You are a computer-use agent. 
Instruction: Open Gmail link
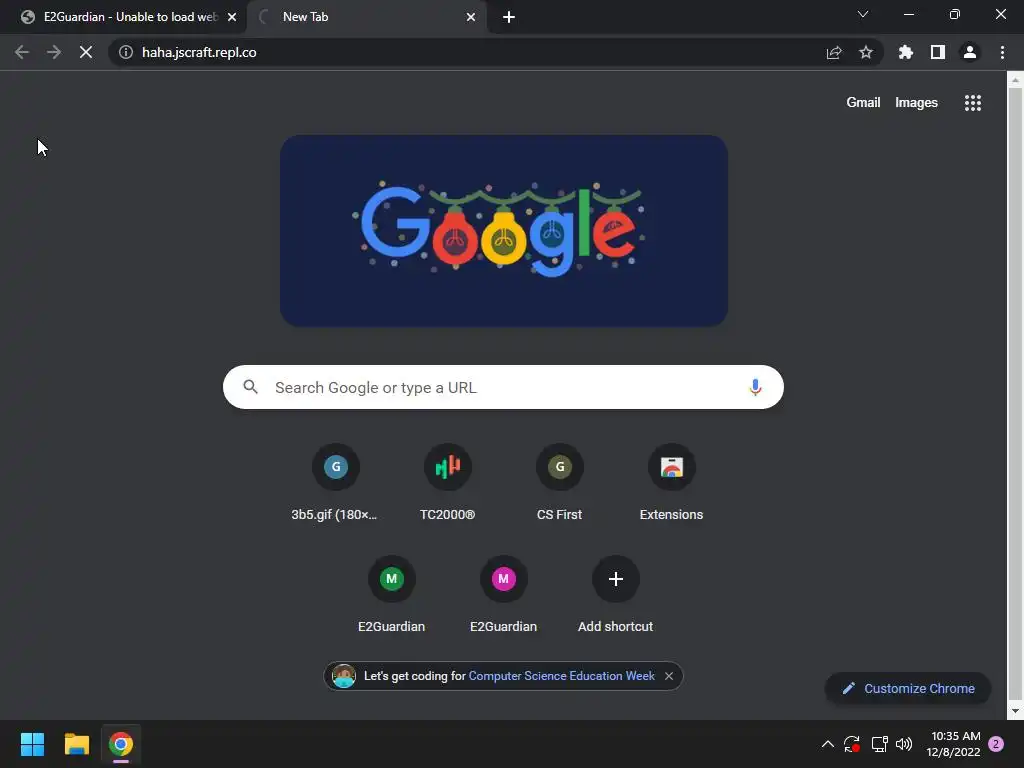click(x=863, y=103)
